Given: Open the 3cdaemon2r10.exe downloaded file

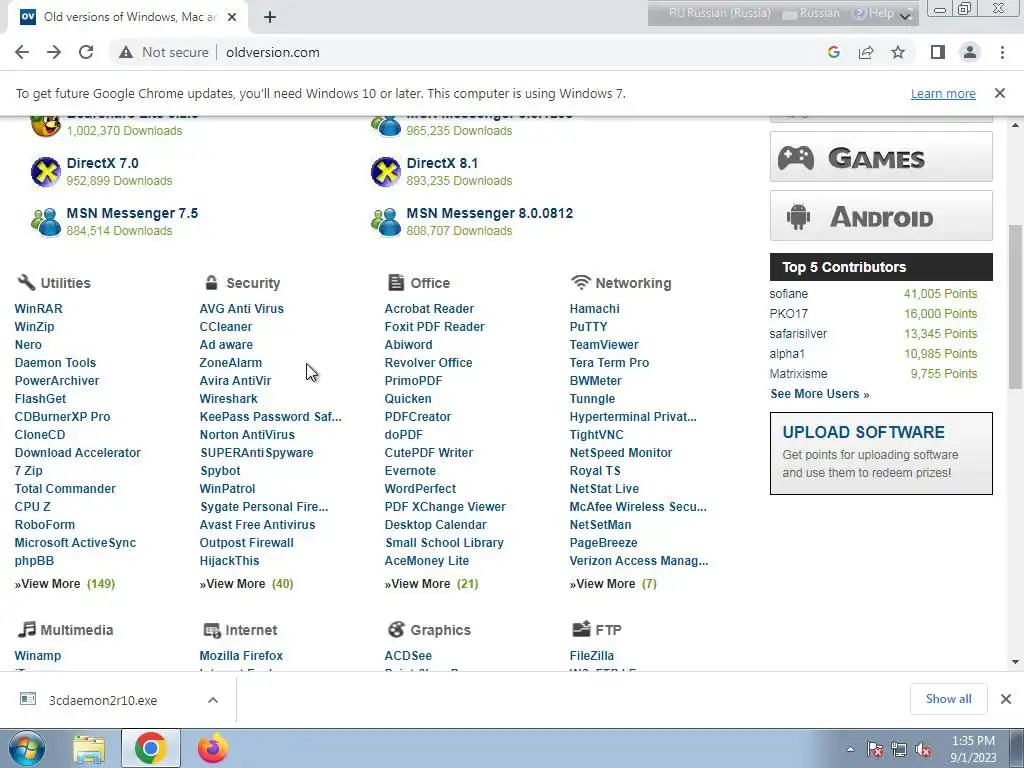Looking at the screenshot, I should pyautogui.click(x=103, y=700).
